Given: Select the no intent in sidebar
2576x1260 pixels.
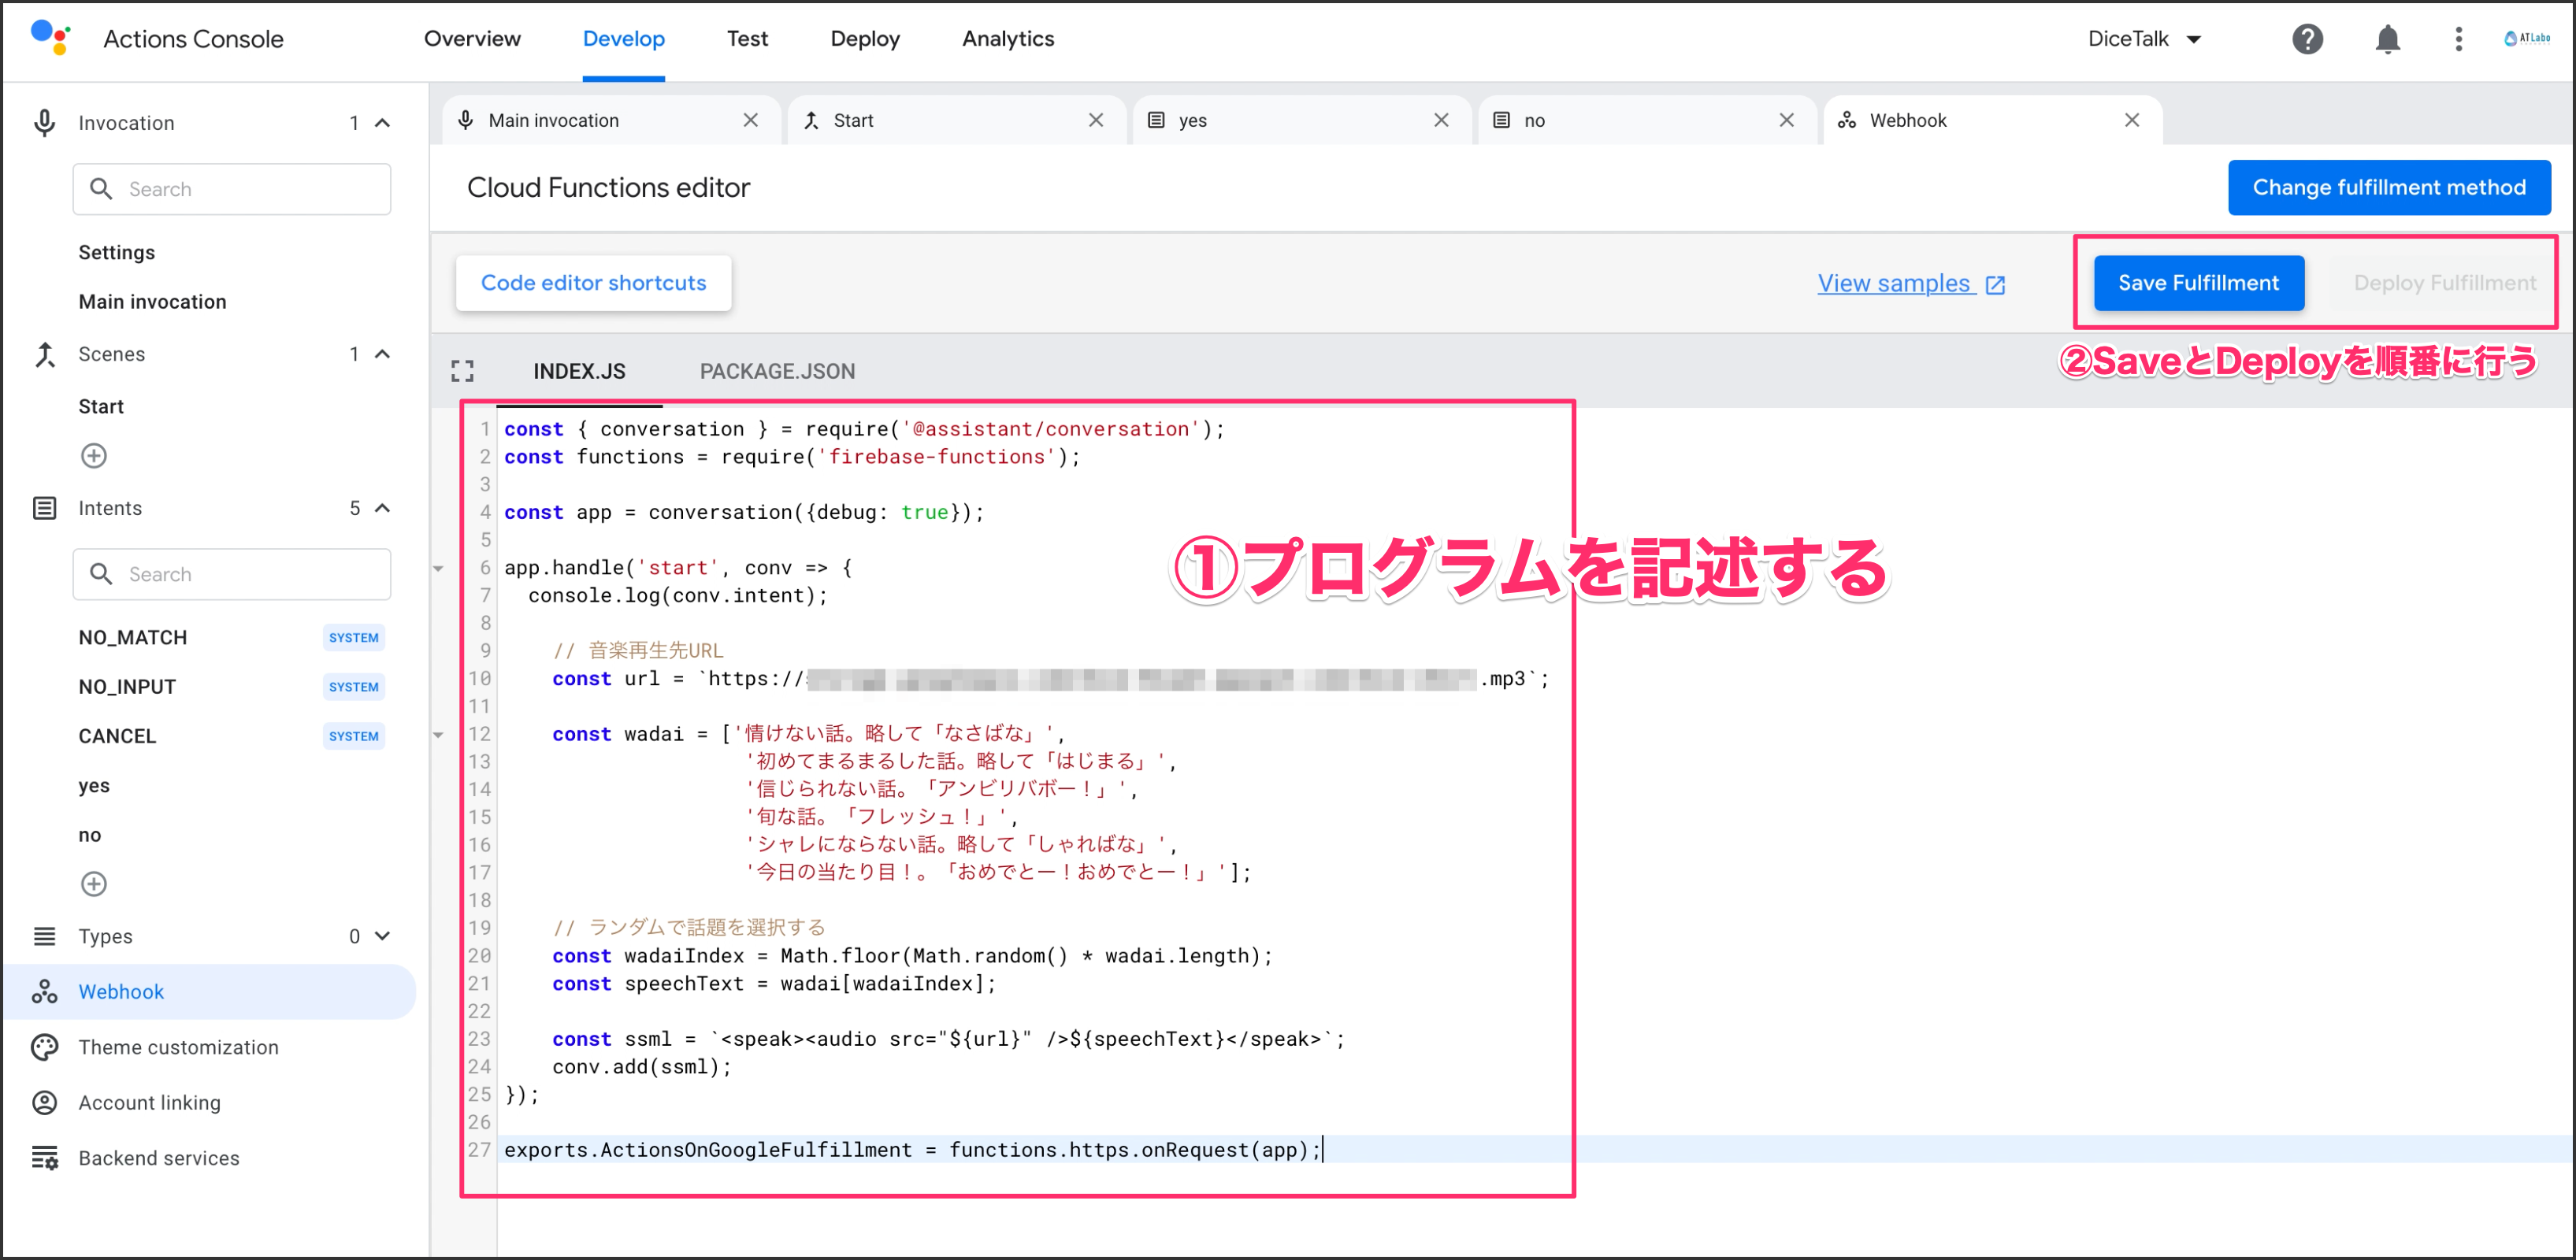Looking at the screenshot, I should pos(90,835).
